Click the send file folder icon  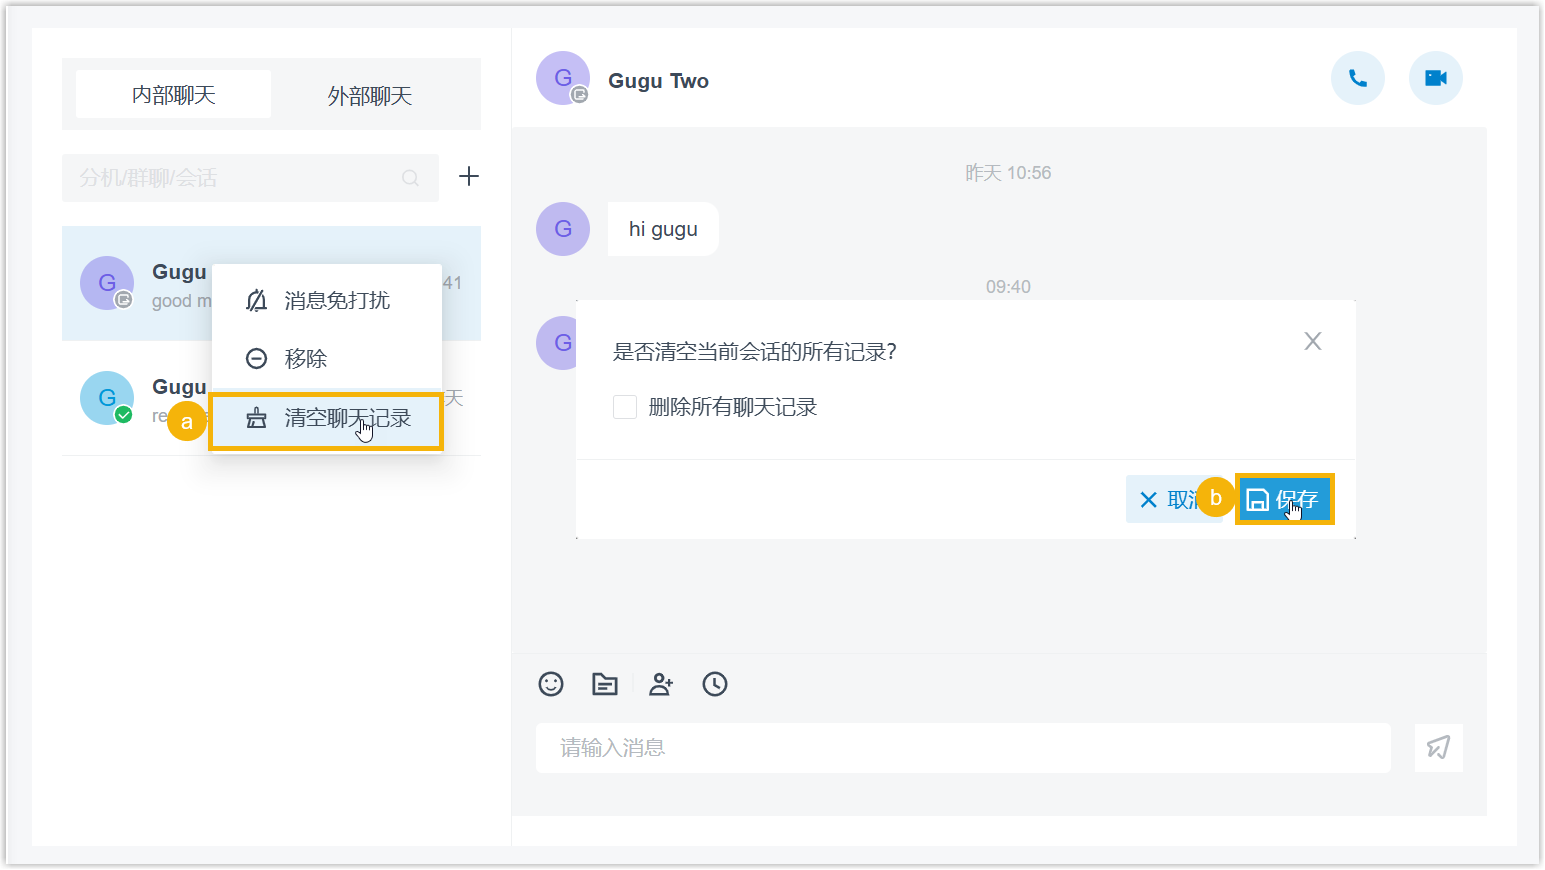pos(605,684)
